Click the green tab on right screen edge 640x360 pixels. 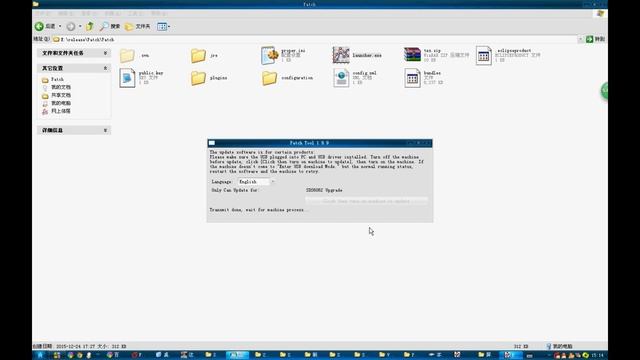click(604, 90)
